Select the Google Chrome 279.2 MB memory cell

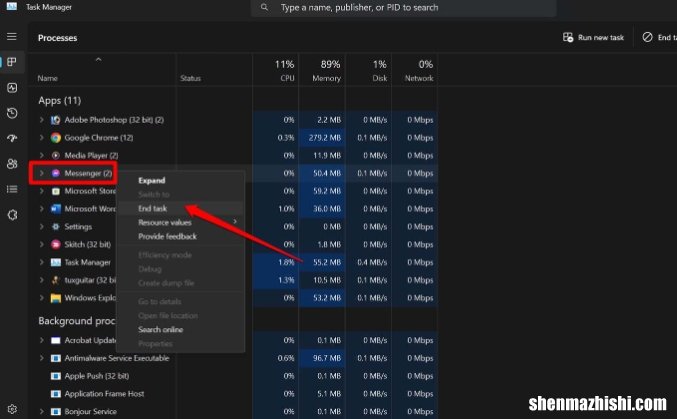point(323,138)
